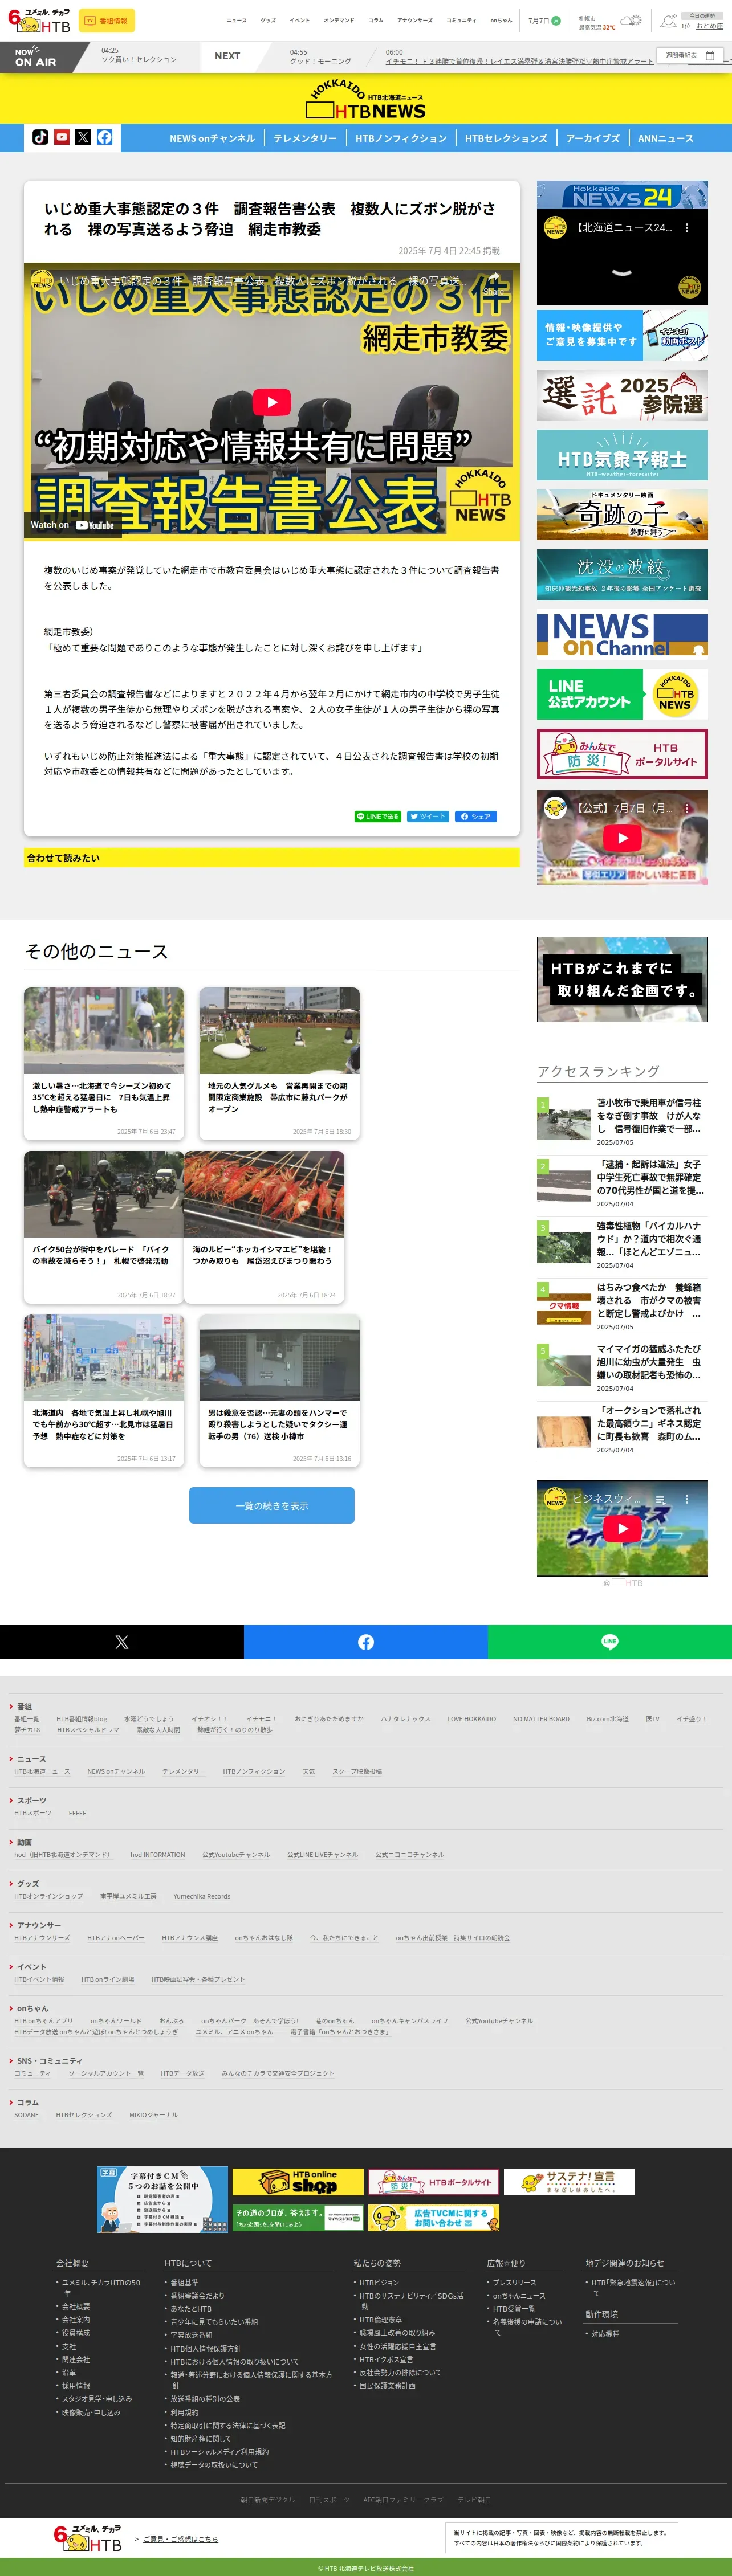Click the 情報・映像提供 submission banner

(x=622, y=335)
